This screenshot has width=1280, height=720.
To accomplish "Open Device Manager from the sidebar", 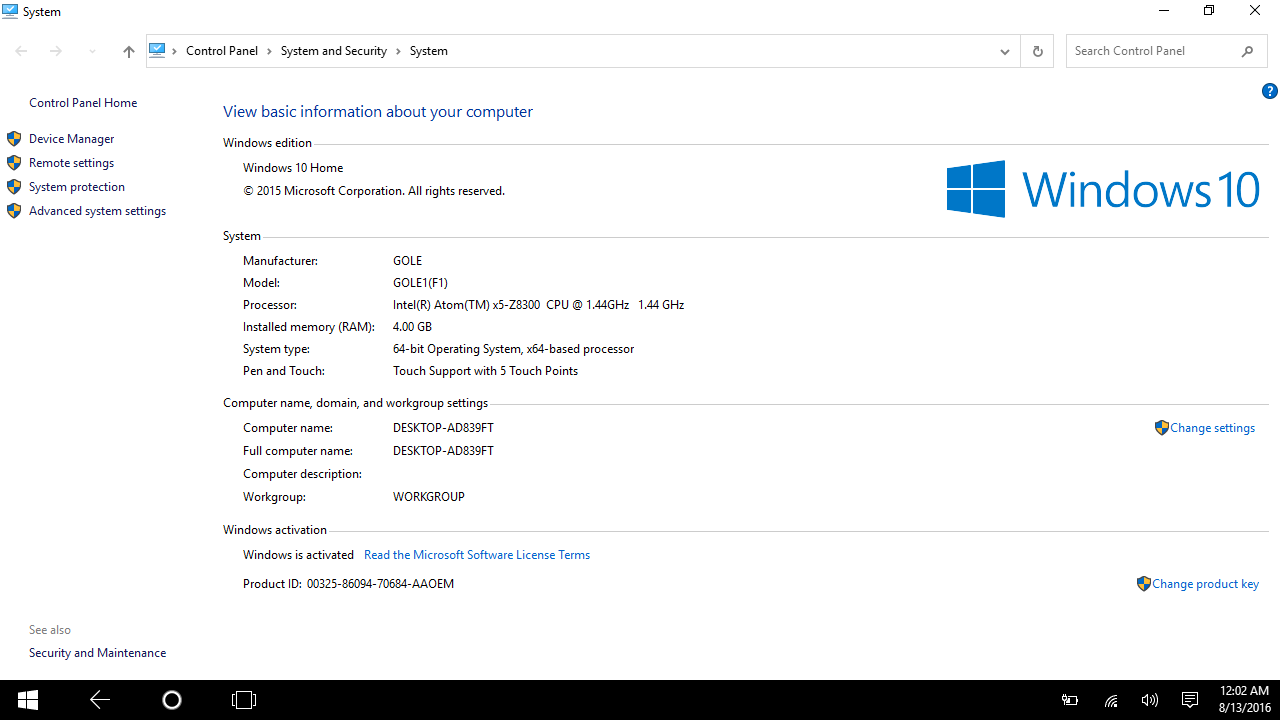I will [71, 139].
